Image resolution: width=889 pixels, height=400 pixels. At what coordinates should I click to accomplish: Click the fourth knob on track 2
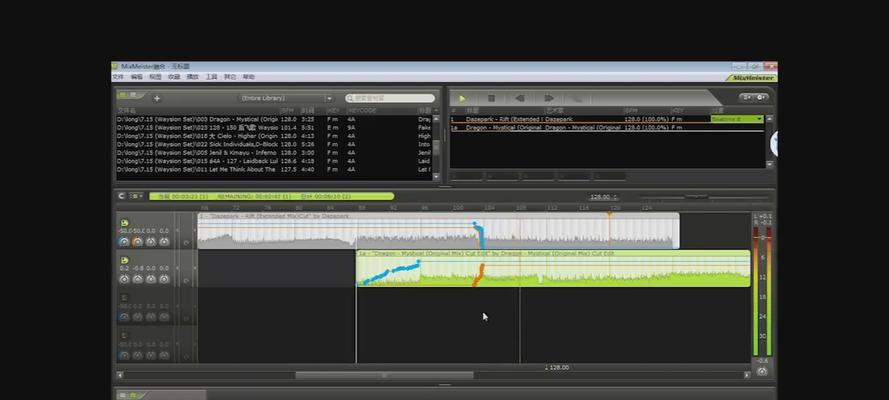(164, 279)
